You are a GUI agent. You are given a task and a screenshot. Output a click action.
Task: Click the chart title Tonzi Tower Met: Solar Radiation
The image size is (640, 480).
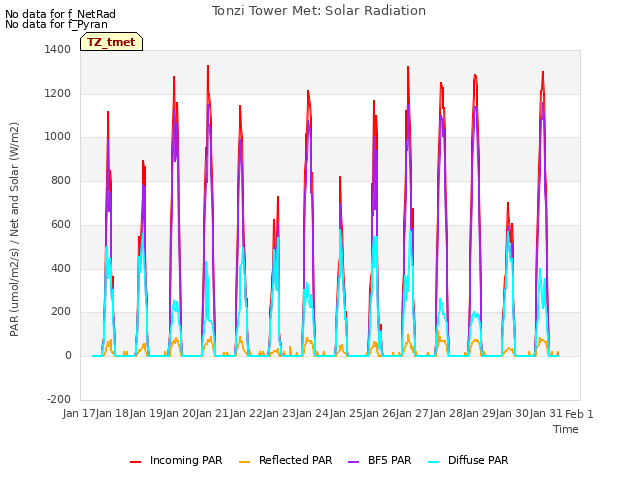point(319,11)
